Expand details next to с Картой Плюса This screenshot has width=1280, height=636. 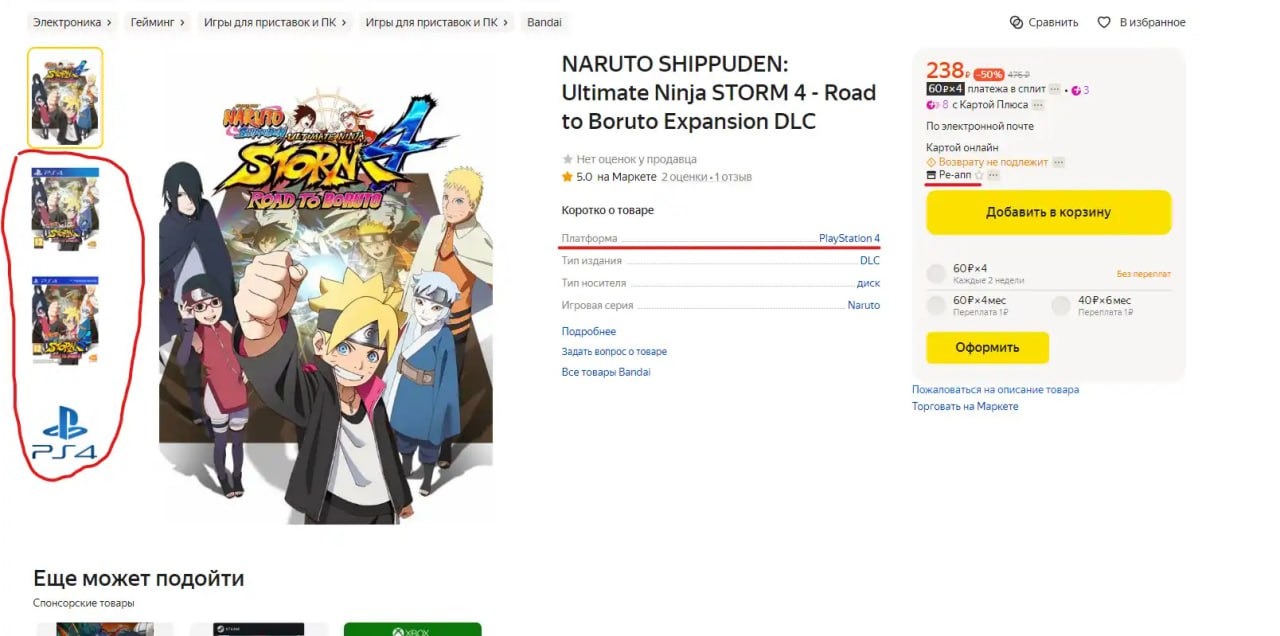click(x=1038, y=105)
